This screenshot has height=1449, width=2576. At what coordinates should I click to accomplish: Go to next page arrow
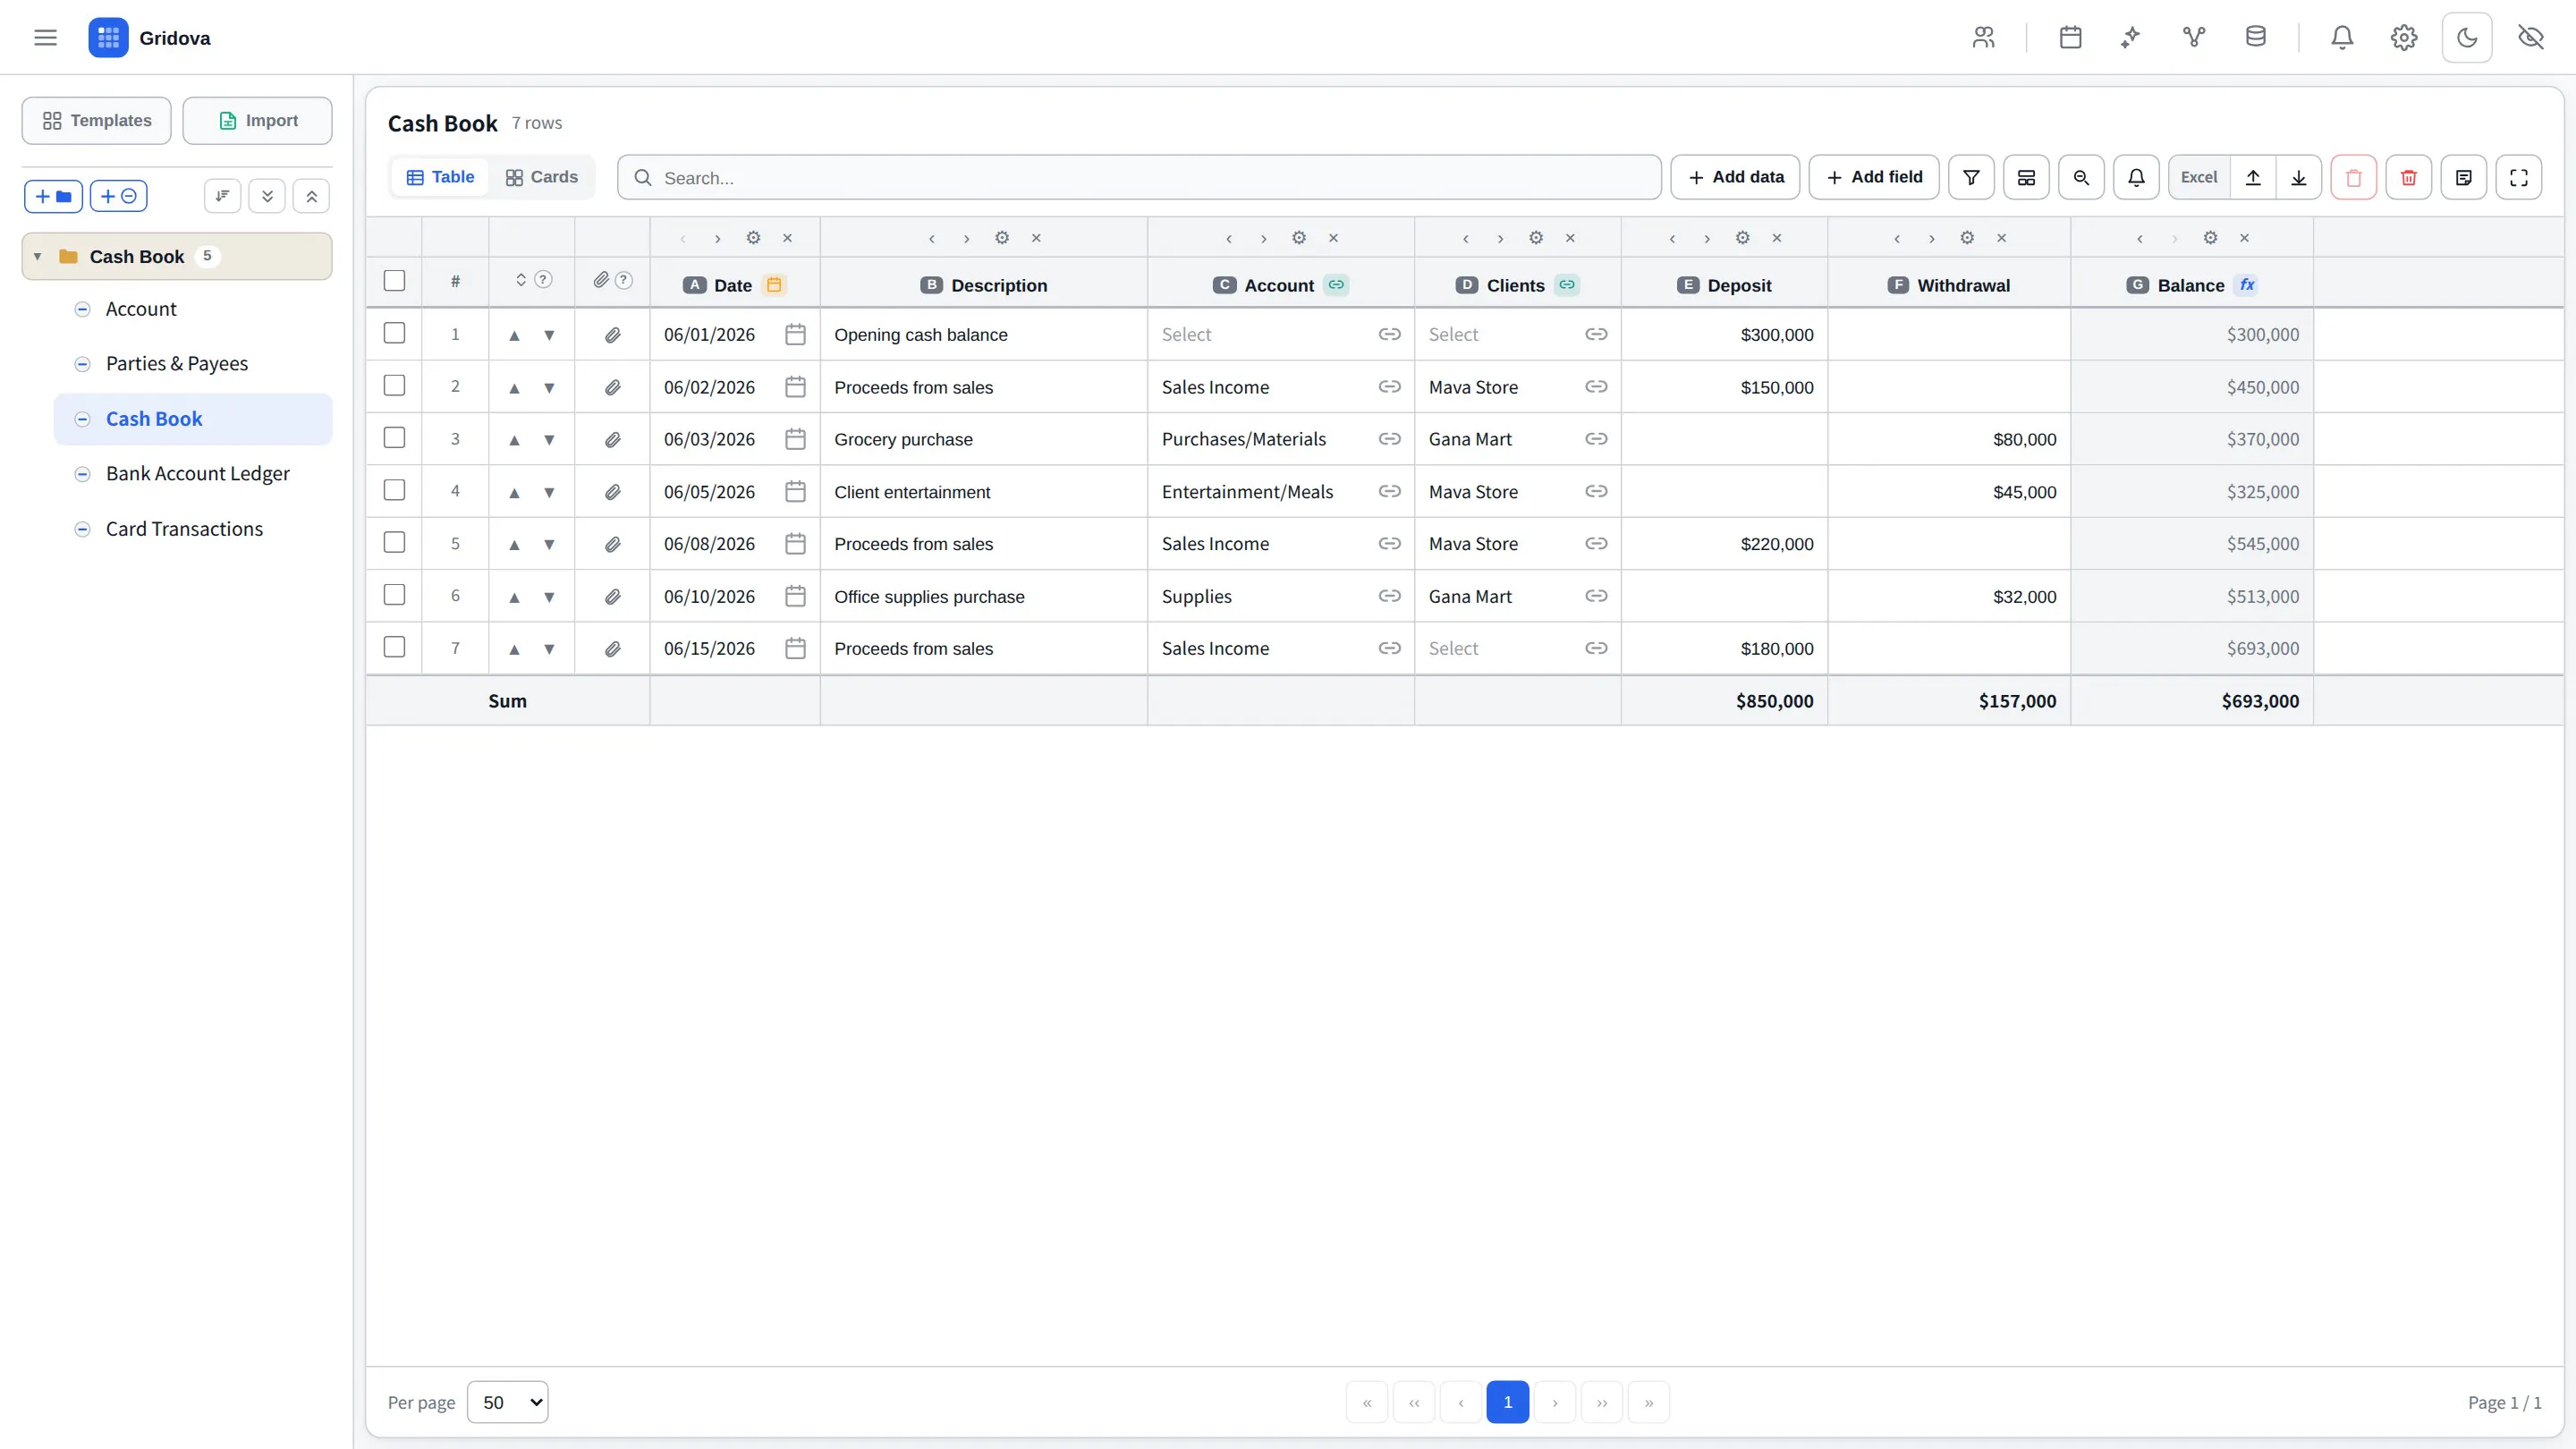pos(1554,1401)
